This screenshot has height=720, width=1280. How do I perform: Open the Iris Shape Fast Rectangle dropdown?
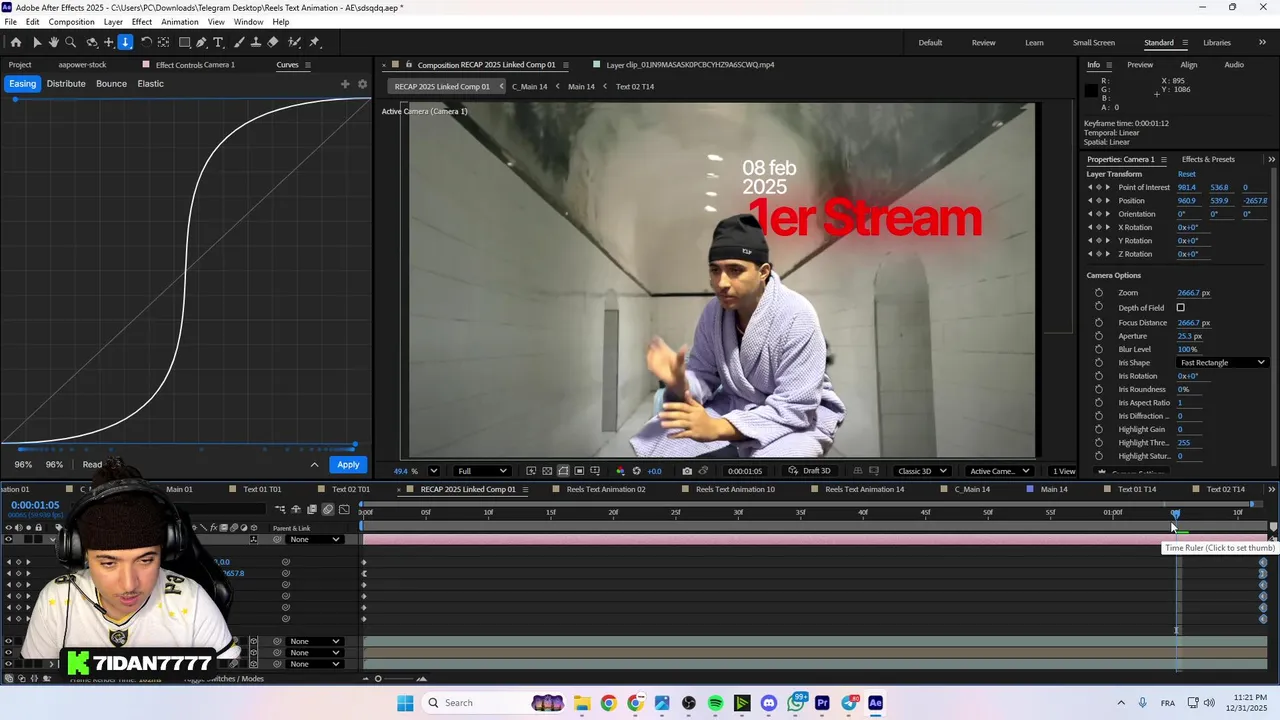coord(1222,363)
